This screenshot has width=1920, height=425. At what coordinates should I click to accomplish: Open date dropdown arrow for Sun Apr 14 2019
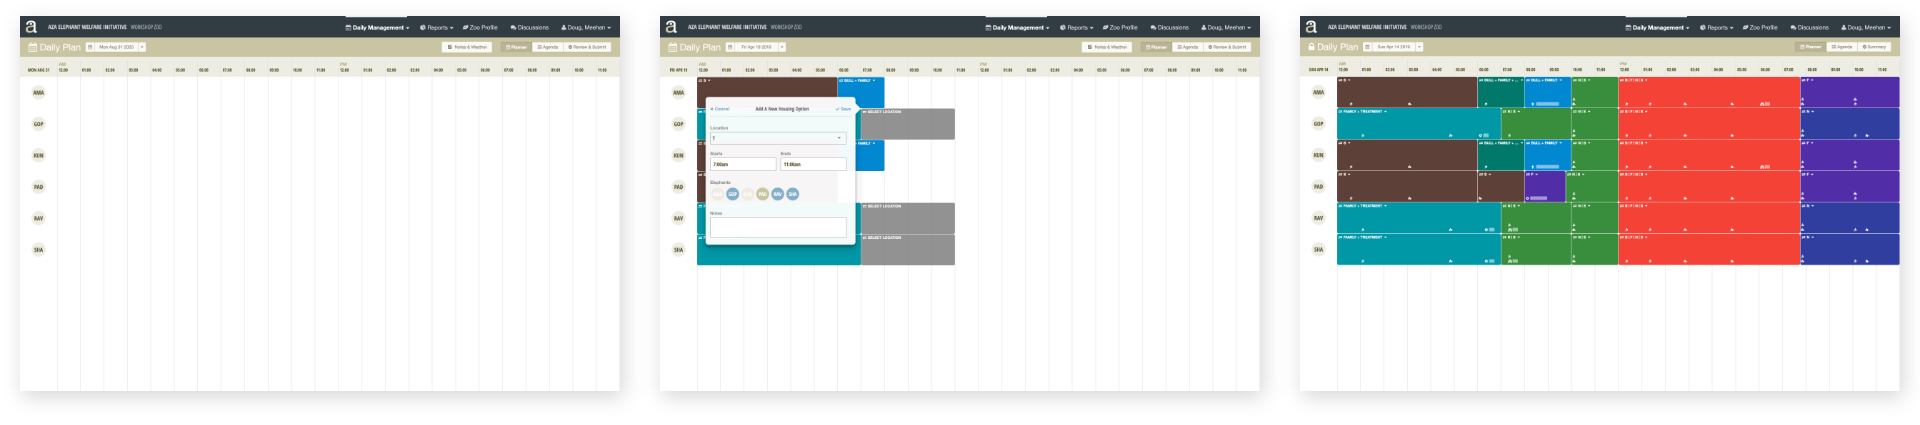pyautogui.click(x=1419, y=47)
